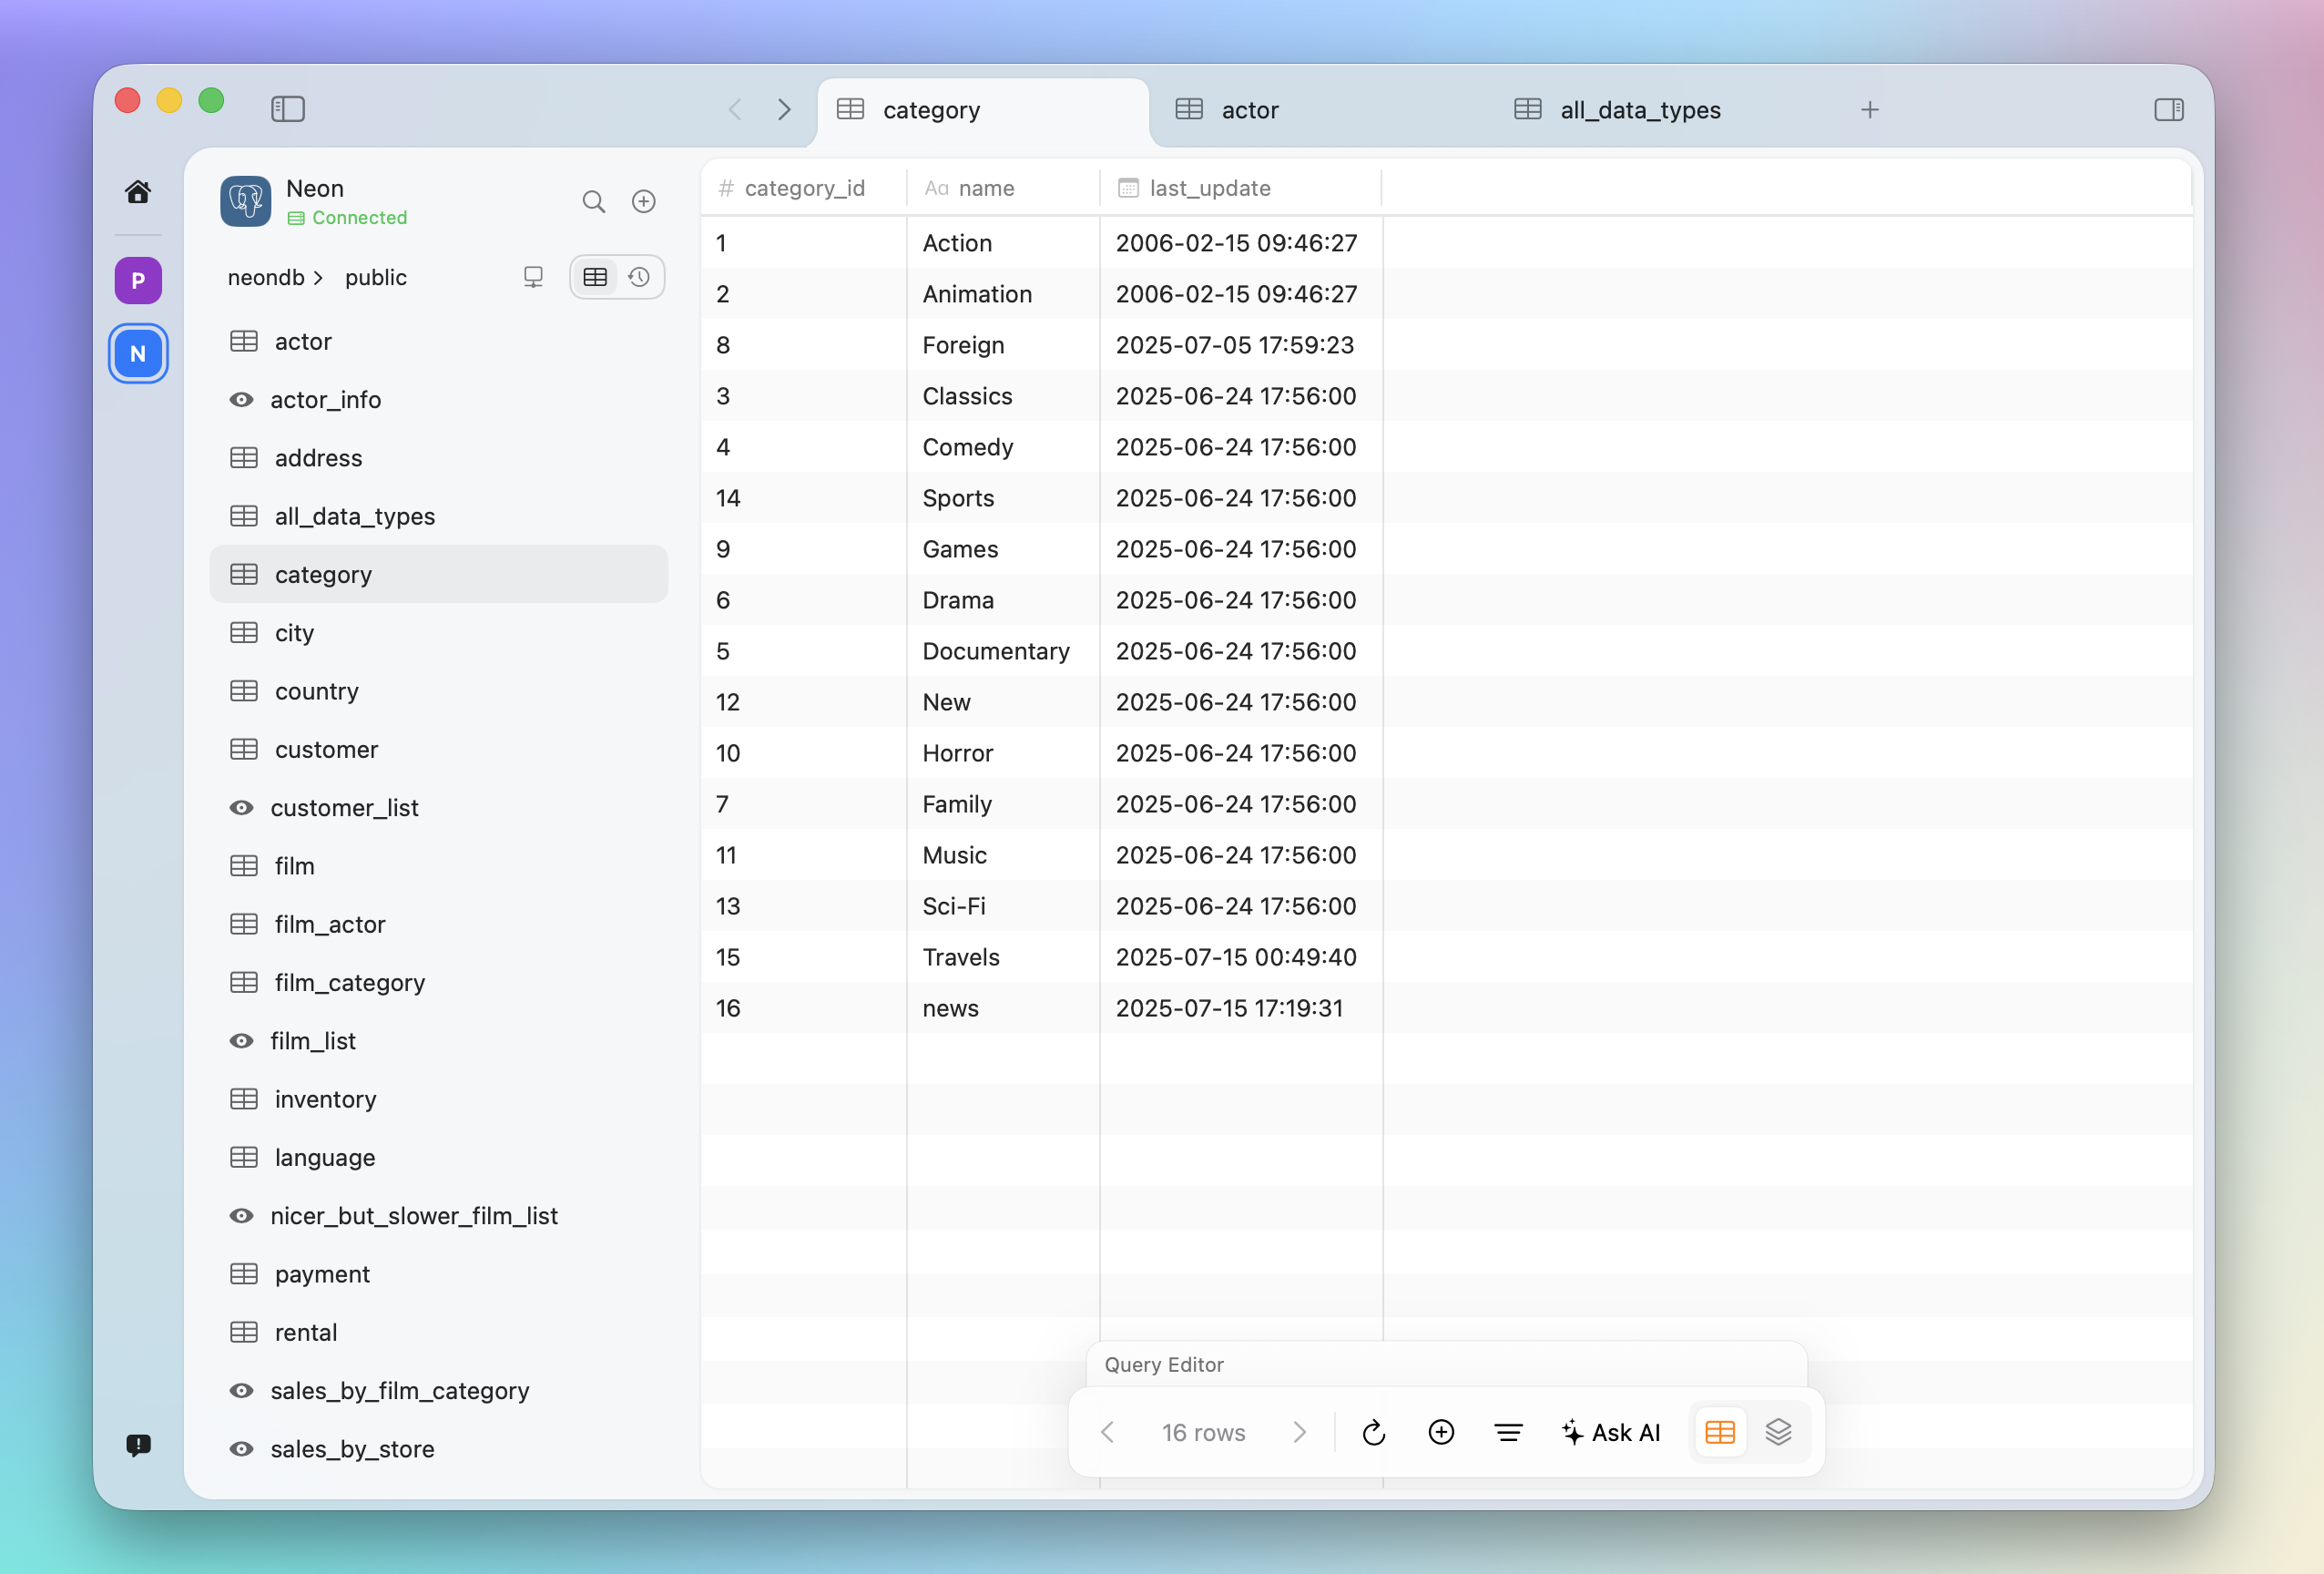Go to the previous page of rows
The width and height of the screenshot is (2324, 1574).
tap(1107, 1432)
